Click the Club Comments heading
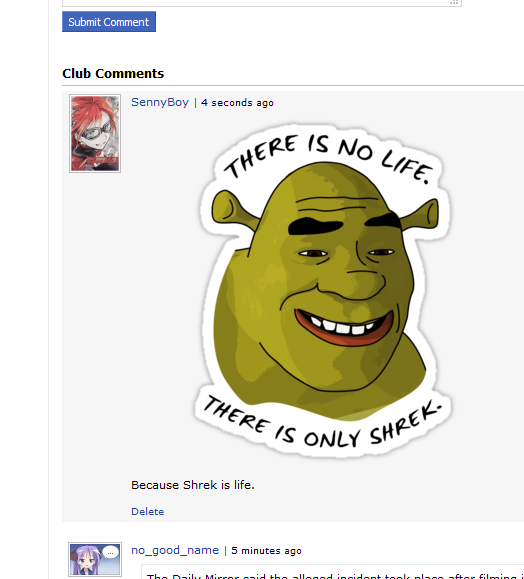Viewport: 524px width, 579px height. click(113, 73)
